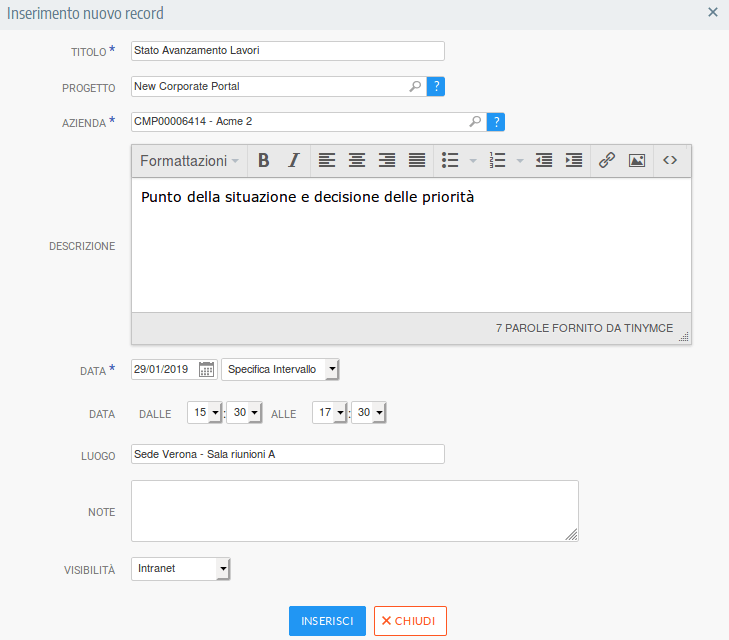The width and height of the screenshot is (729, 640).
Task: Apply italic formatting in the editor
Action: tap(294, 160)
